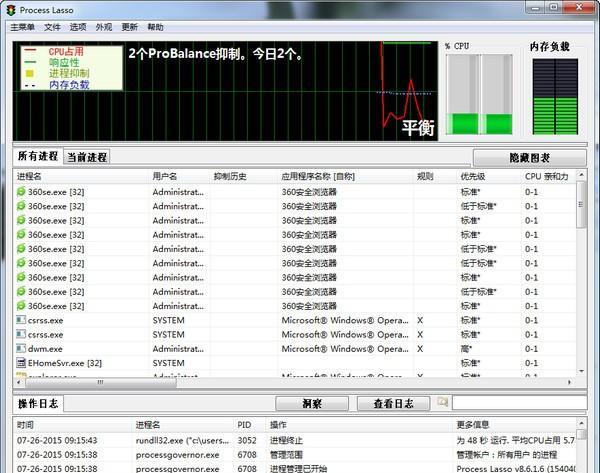The width and height of the screenshot is (600, 473).
Task: Sort log by the 更多信息 column header
Action: [x=473, y=425]
